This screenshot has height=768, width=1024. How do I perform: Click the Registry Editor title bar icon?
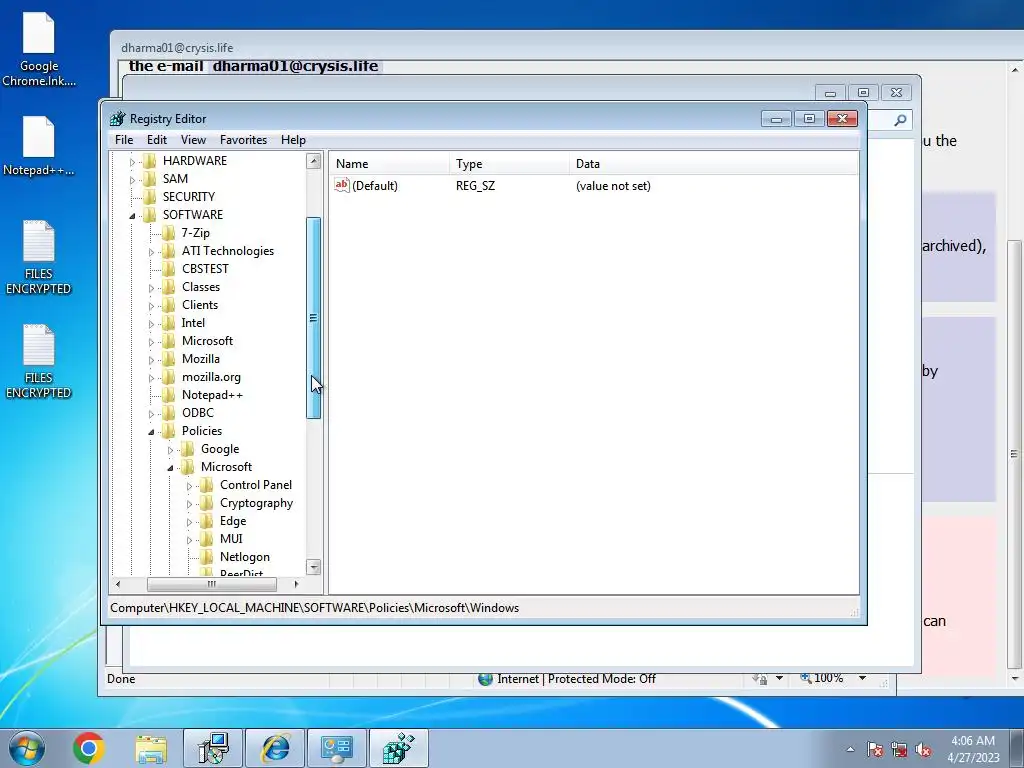pos(118,118)
